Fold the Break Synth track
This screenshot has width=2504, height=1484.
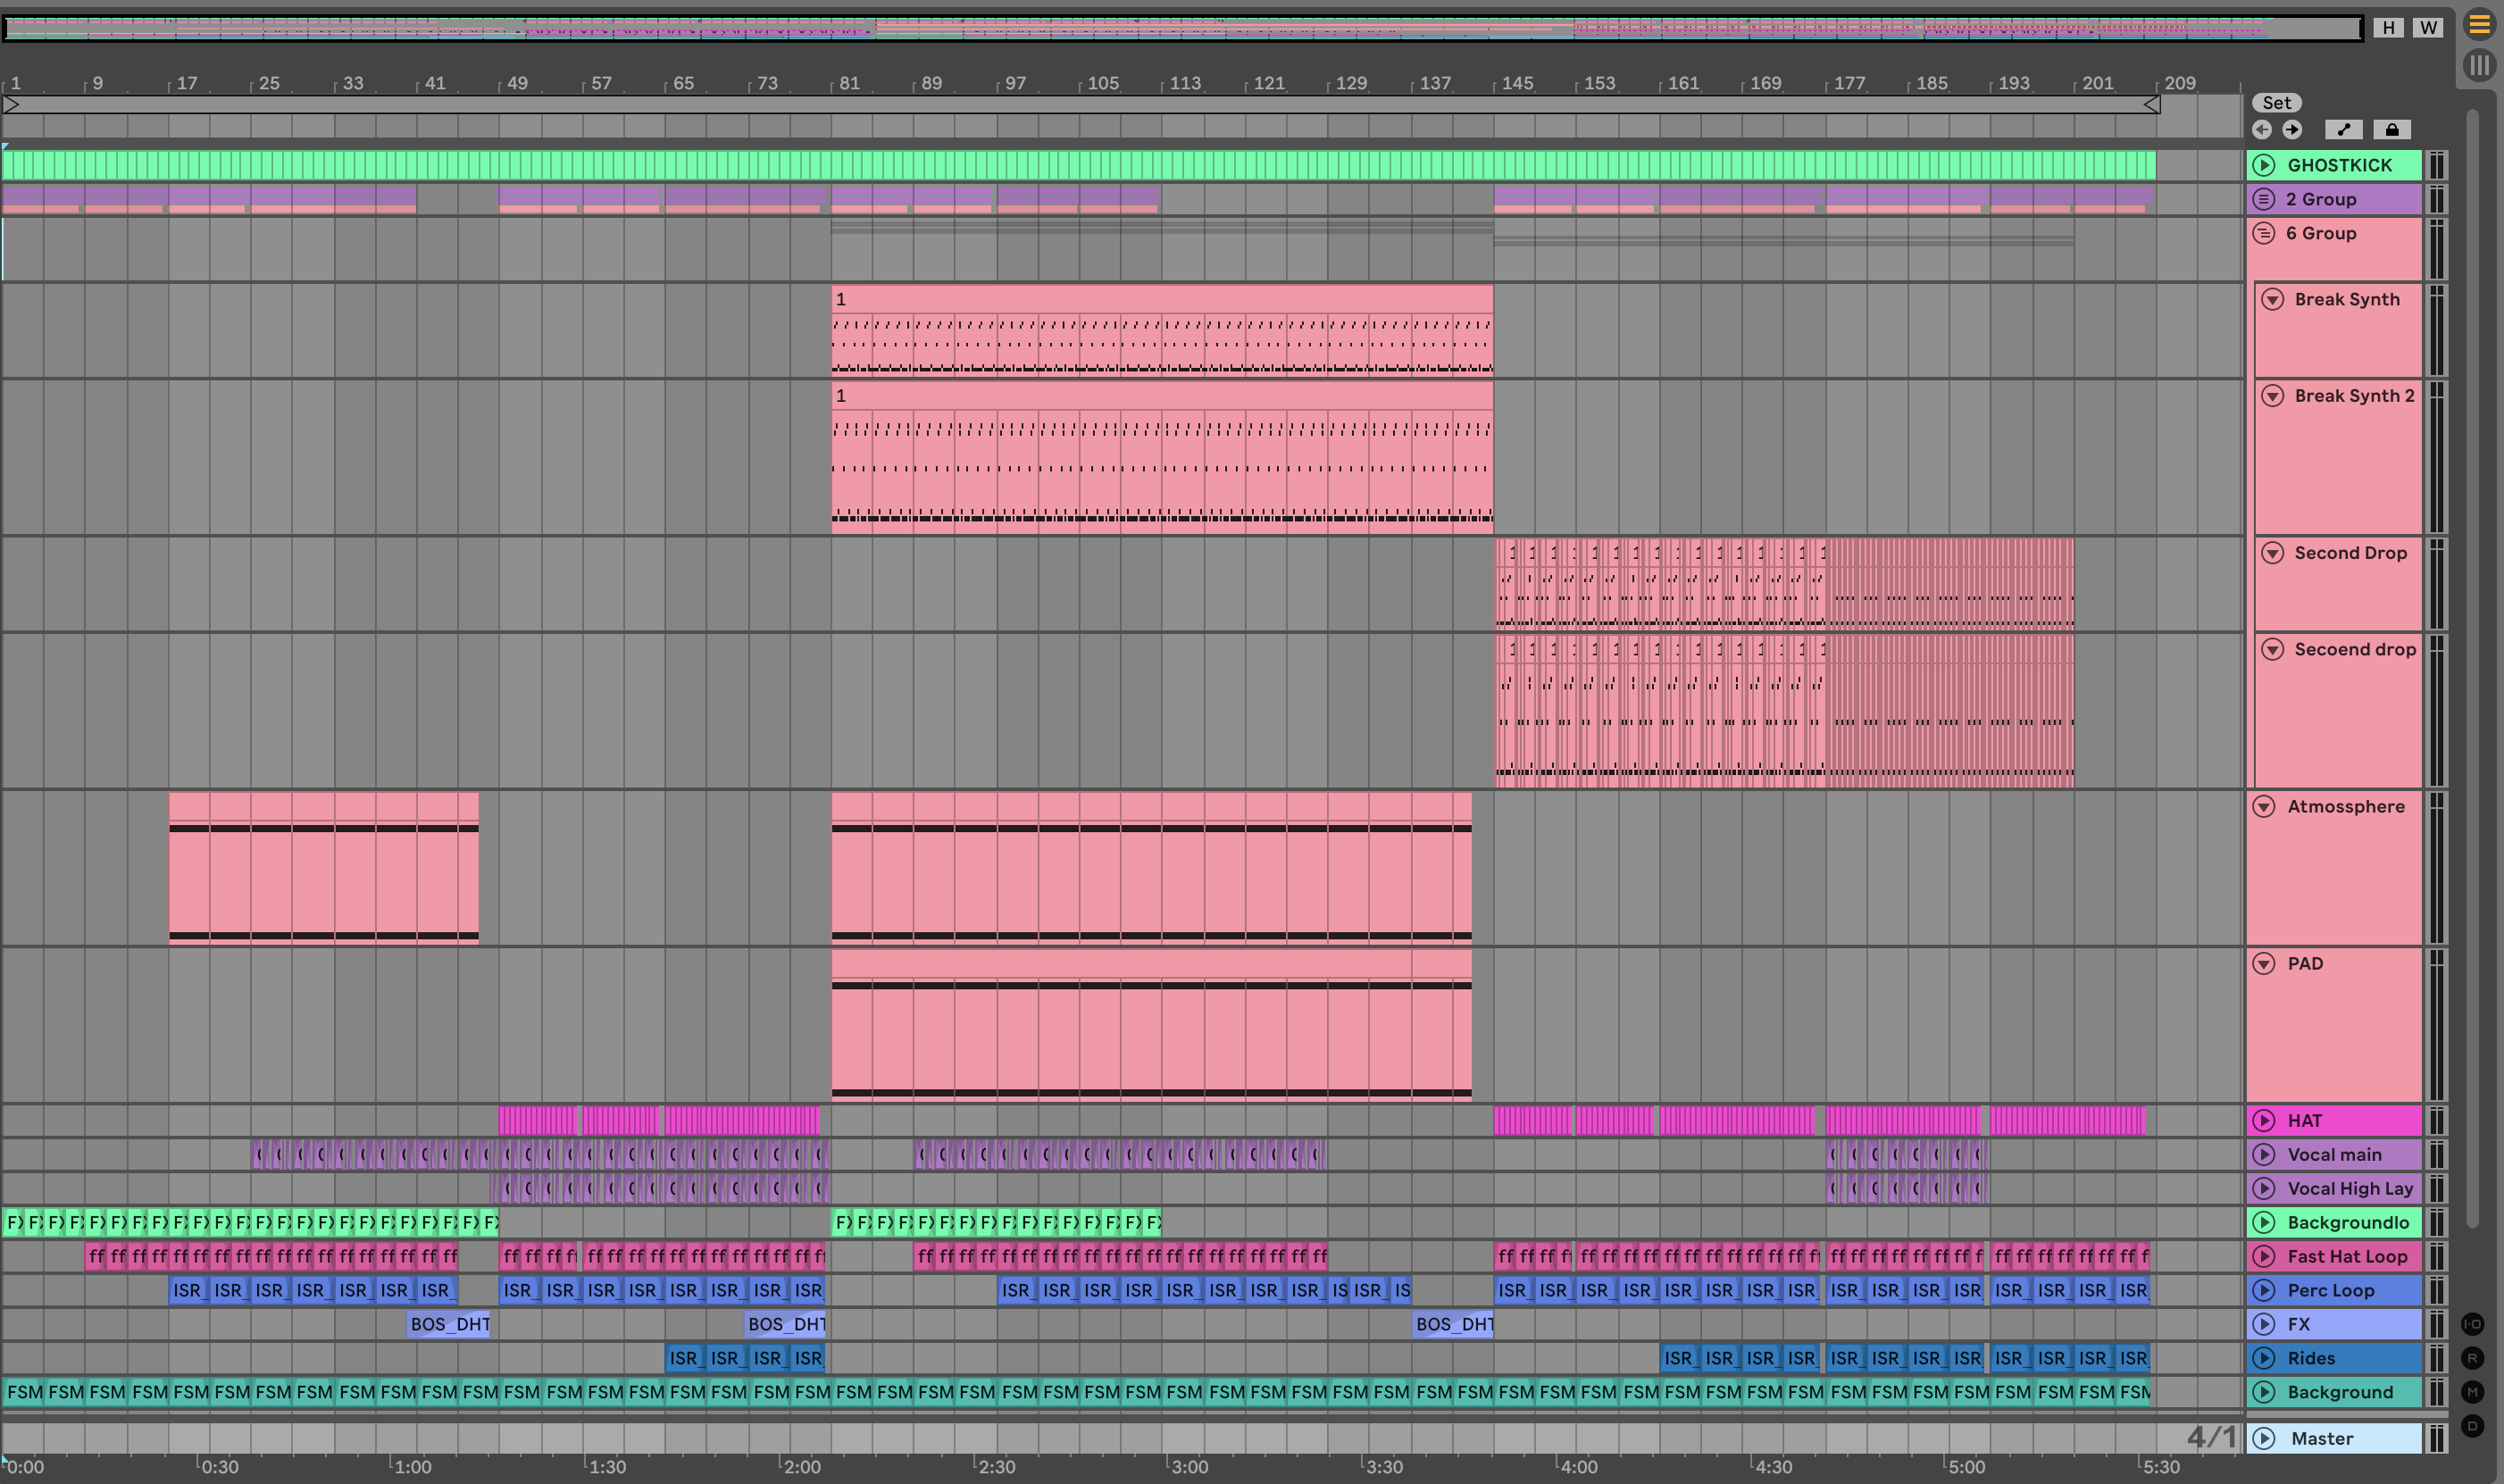2273,300
